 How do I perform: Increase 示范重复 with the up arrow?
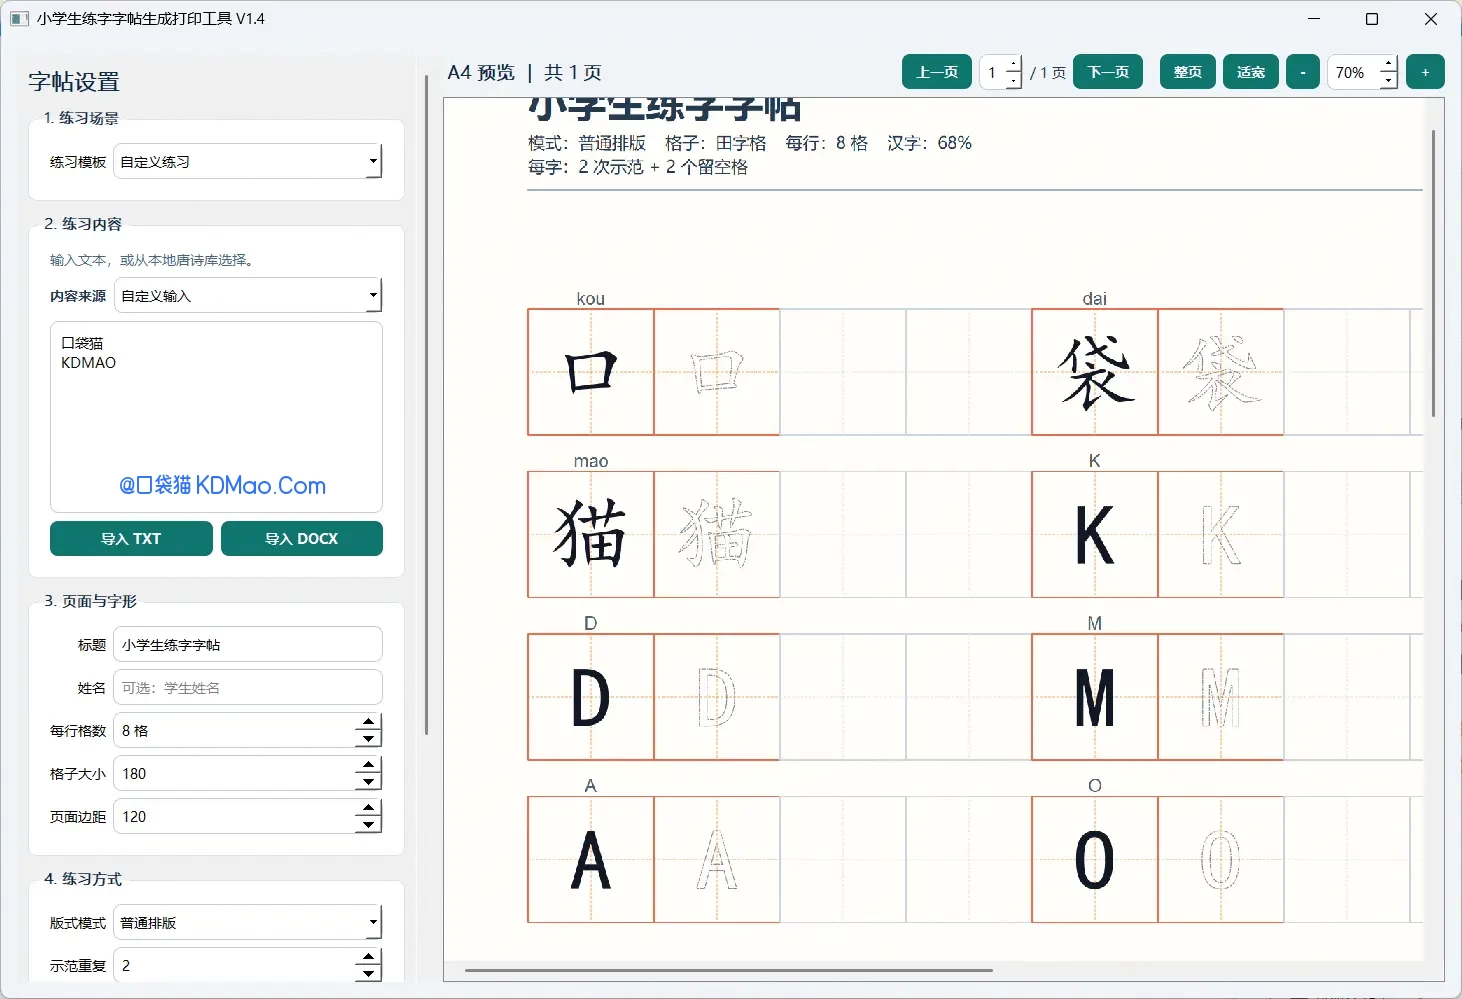368,957
